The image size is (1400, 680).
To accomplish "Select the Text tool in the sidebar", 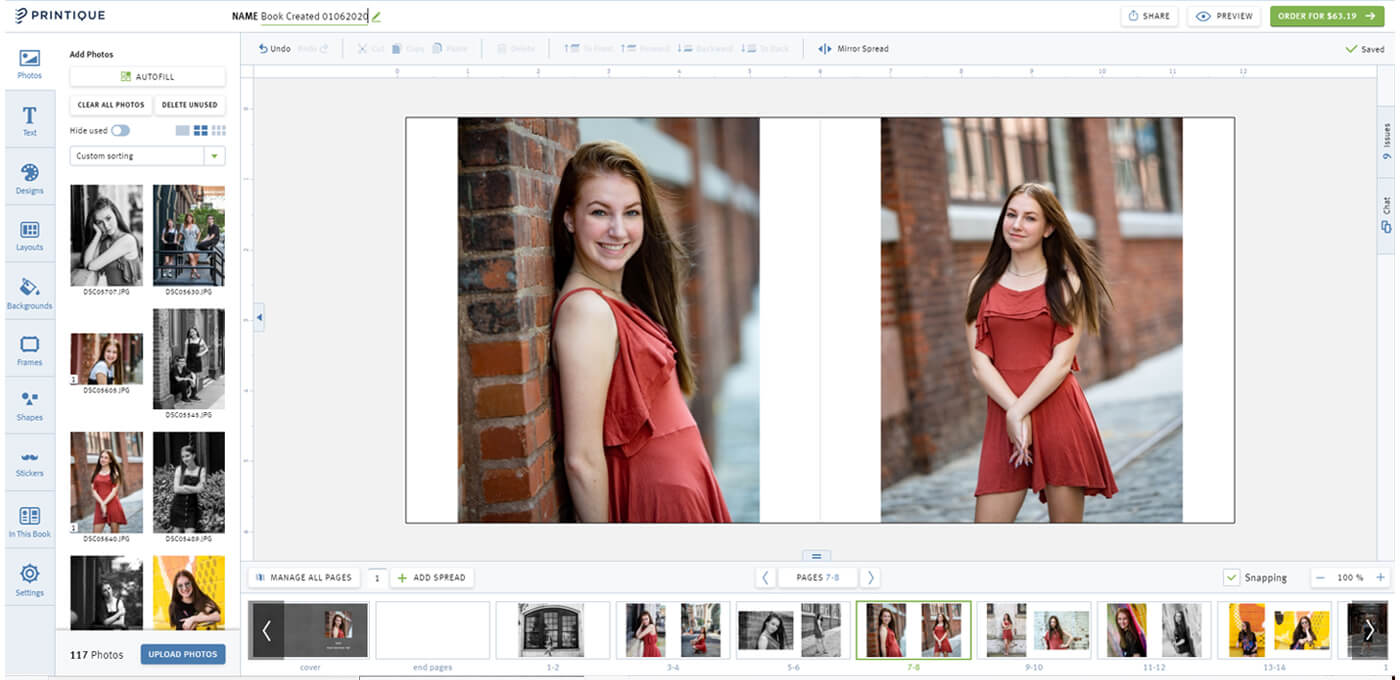I will click(x=30, y=120).
